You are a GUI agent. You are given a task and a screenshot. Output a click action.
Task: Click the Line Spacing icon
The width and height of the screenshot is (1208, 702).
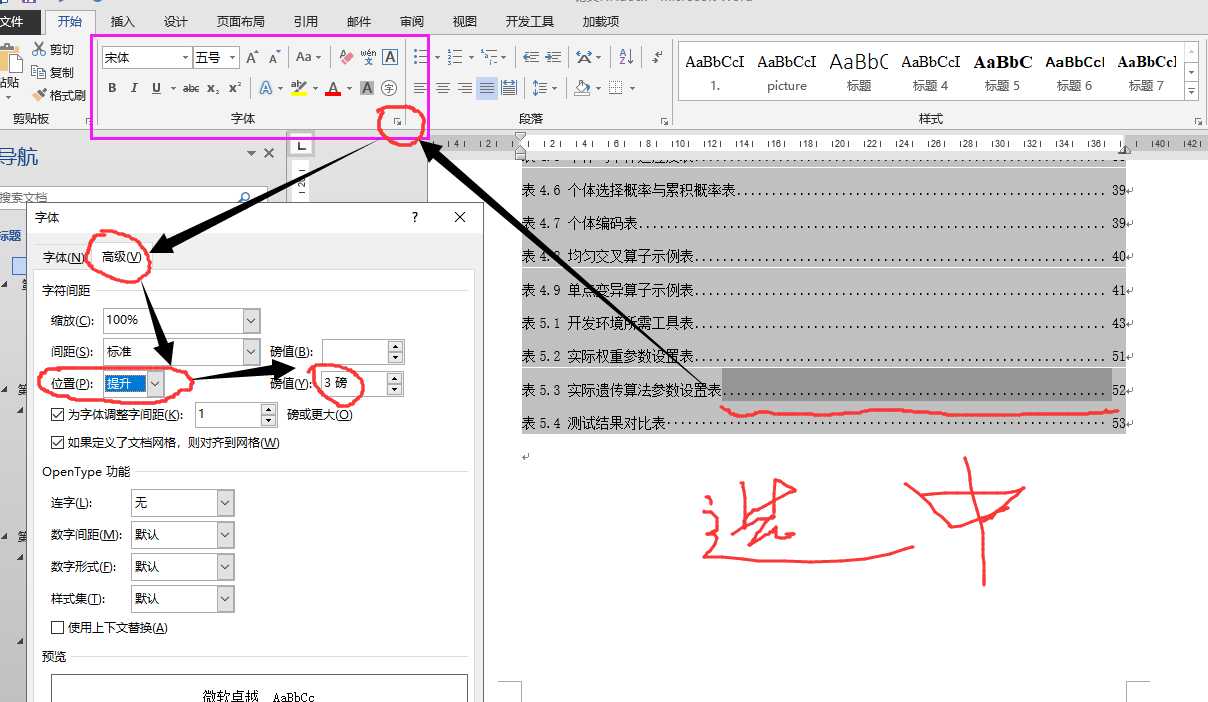click(x=539, y=89)
